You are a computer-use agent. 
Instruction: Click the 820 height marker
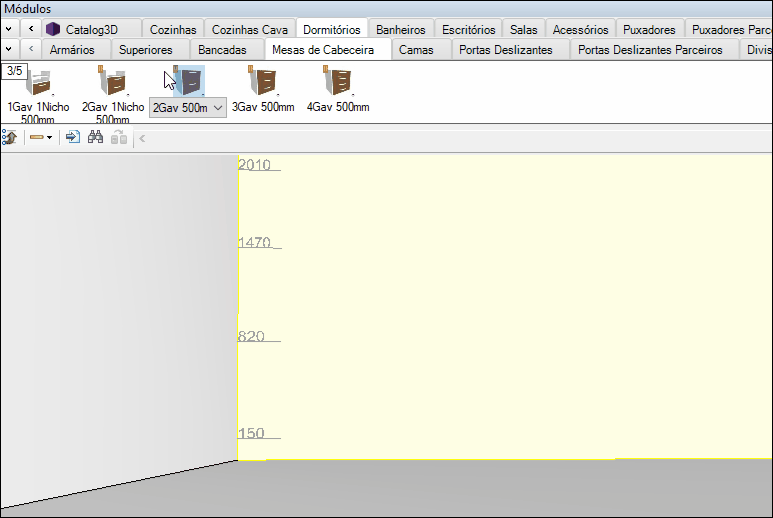pyautogui.click(x=251, y=336)
